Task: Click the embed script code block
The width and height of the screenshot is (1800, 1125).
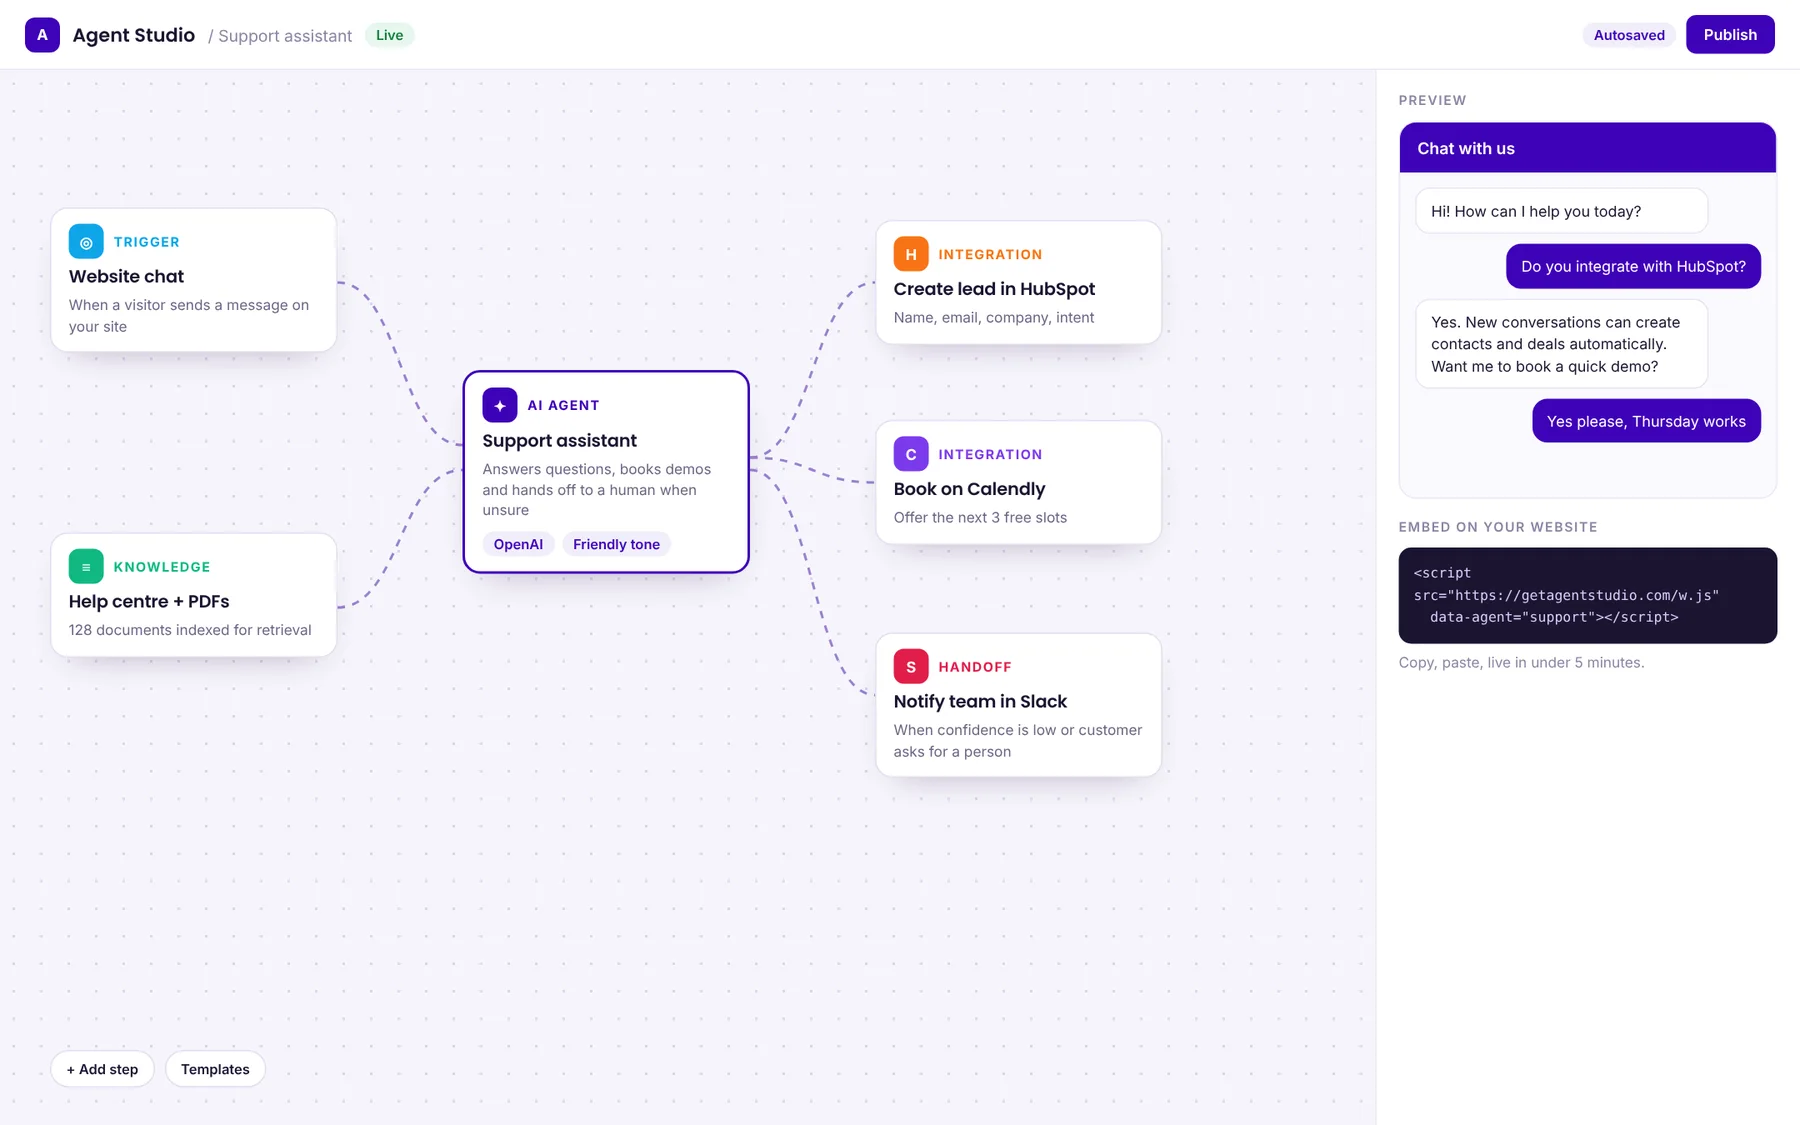Action: click(x=1587, y=595)
